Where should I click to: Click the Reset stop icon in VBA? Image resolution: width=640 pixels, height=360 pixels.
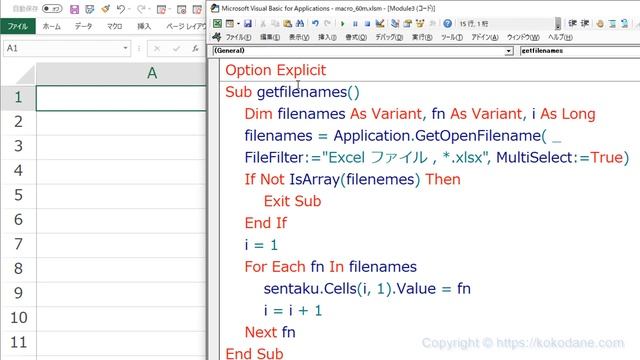tap(367, 24)
